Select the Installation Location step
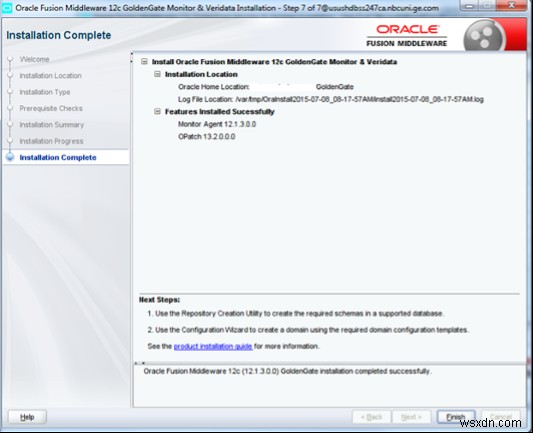 click(x=50, y=75)
